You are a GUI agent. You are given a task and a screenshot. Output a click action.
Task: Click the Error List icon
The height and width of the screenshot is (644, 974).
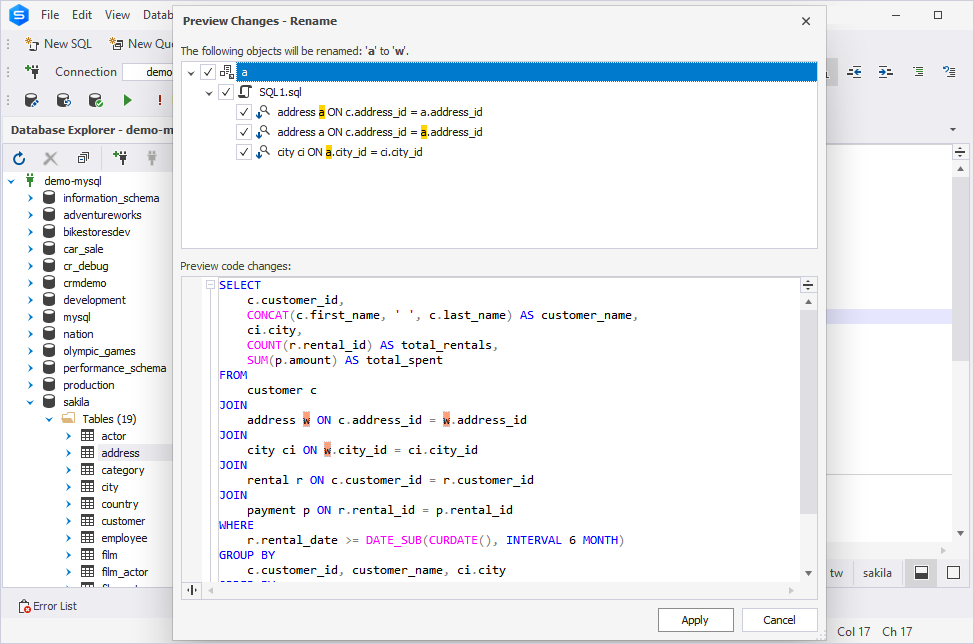tap(24, 606)
